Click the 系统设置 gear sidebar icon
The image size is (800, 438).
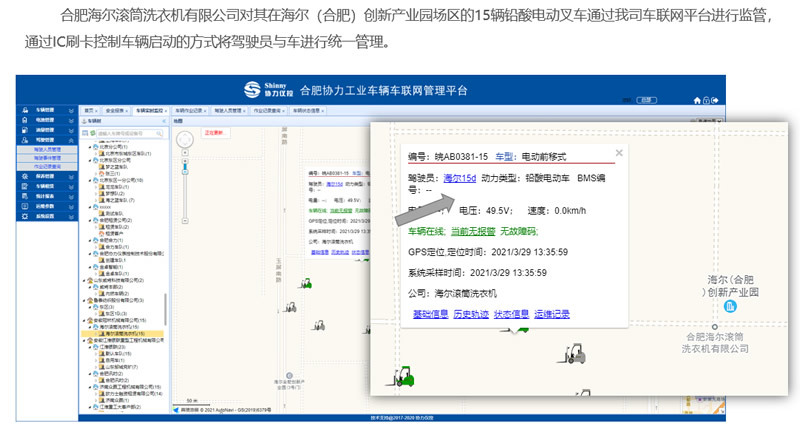coord(25,216)
